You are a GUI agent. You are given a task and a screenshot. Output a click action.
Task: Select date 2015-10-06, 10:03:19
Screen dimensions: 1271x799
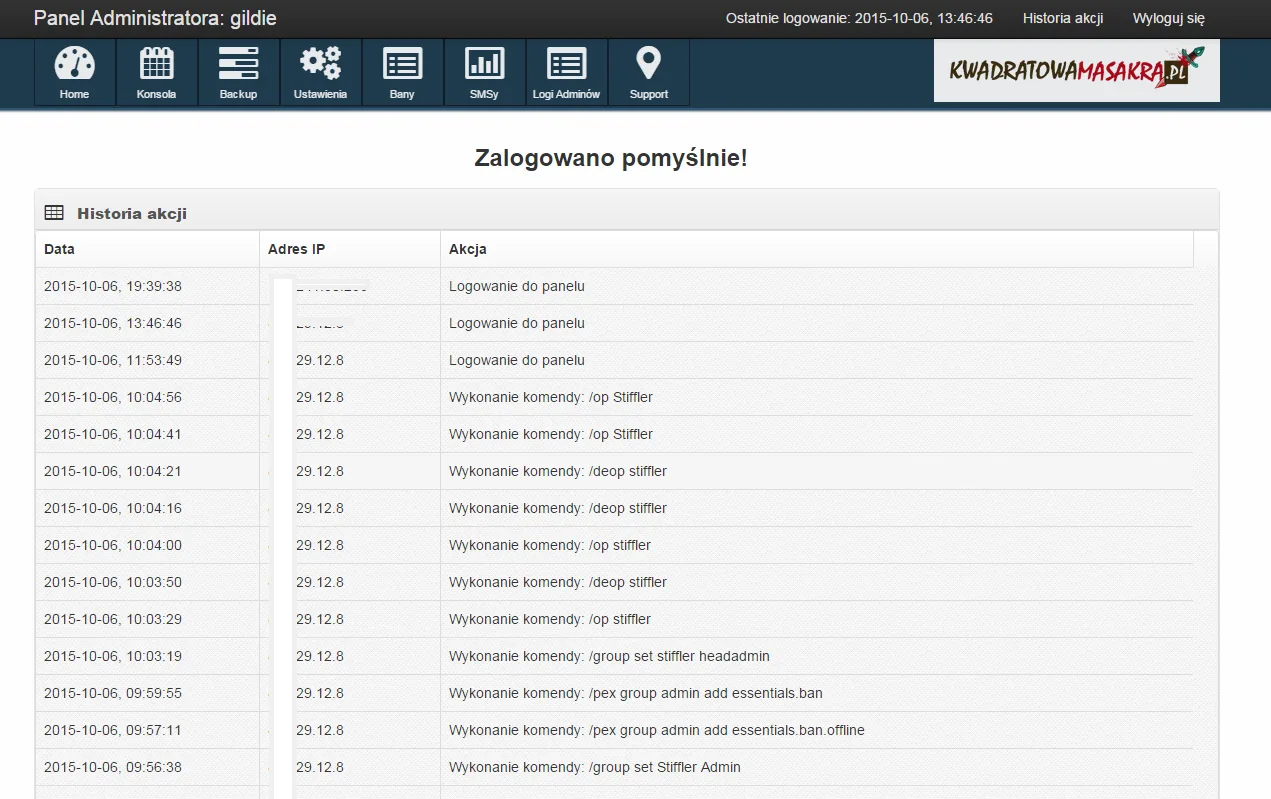point(113,656)
